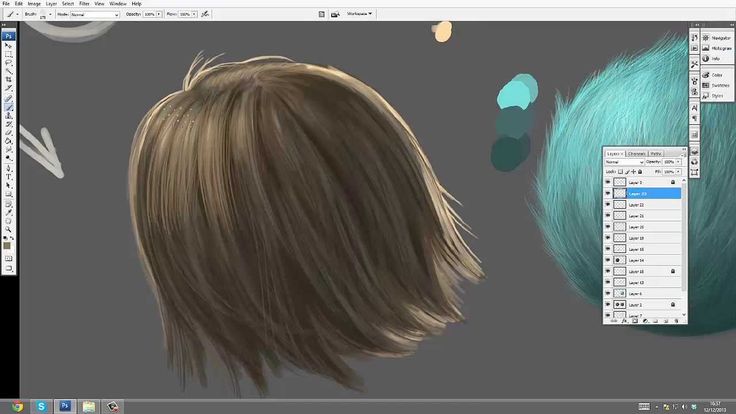
Task: Click the taskbar clock
Action: (x=715, y=406)
